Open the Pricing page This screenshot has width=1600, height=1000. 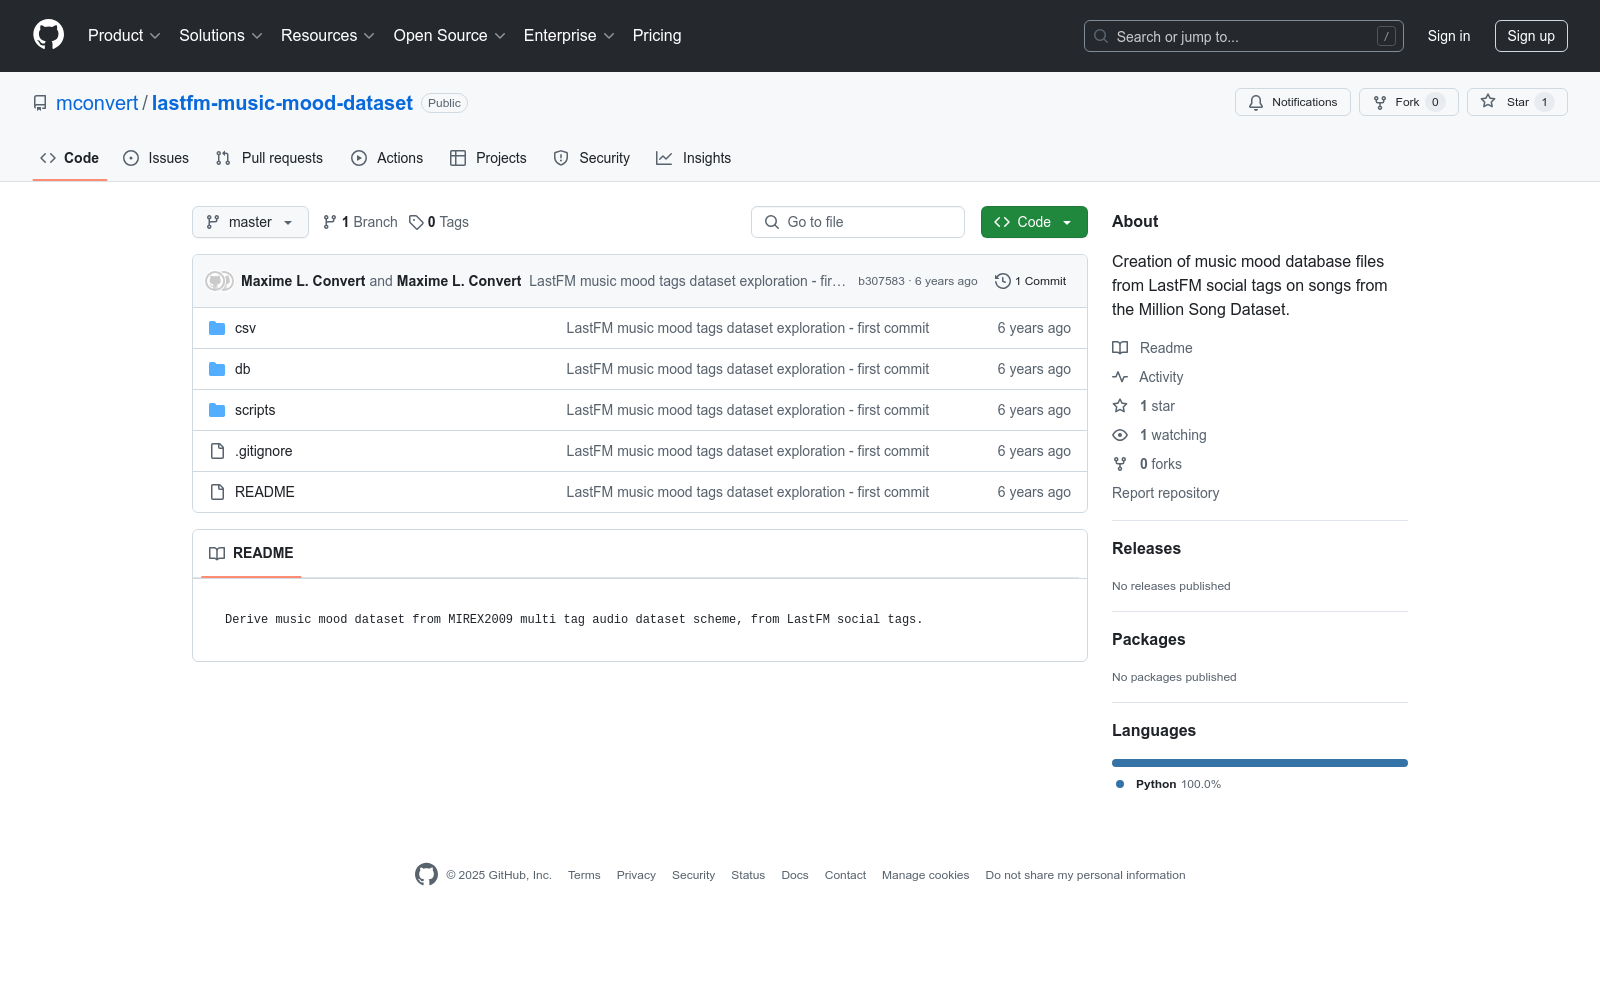657,36
